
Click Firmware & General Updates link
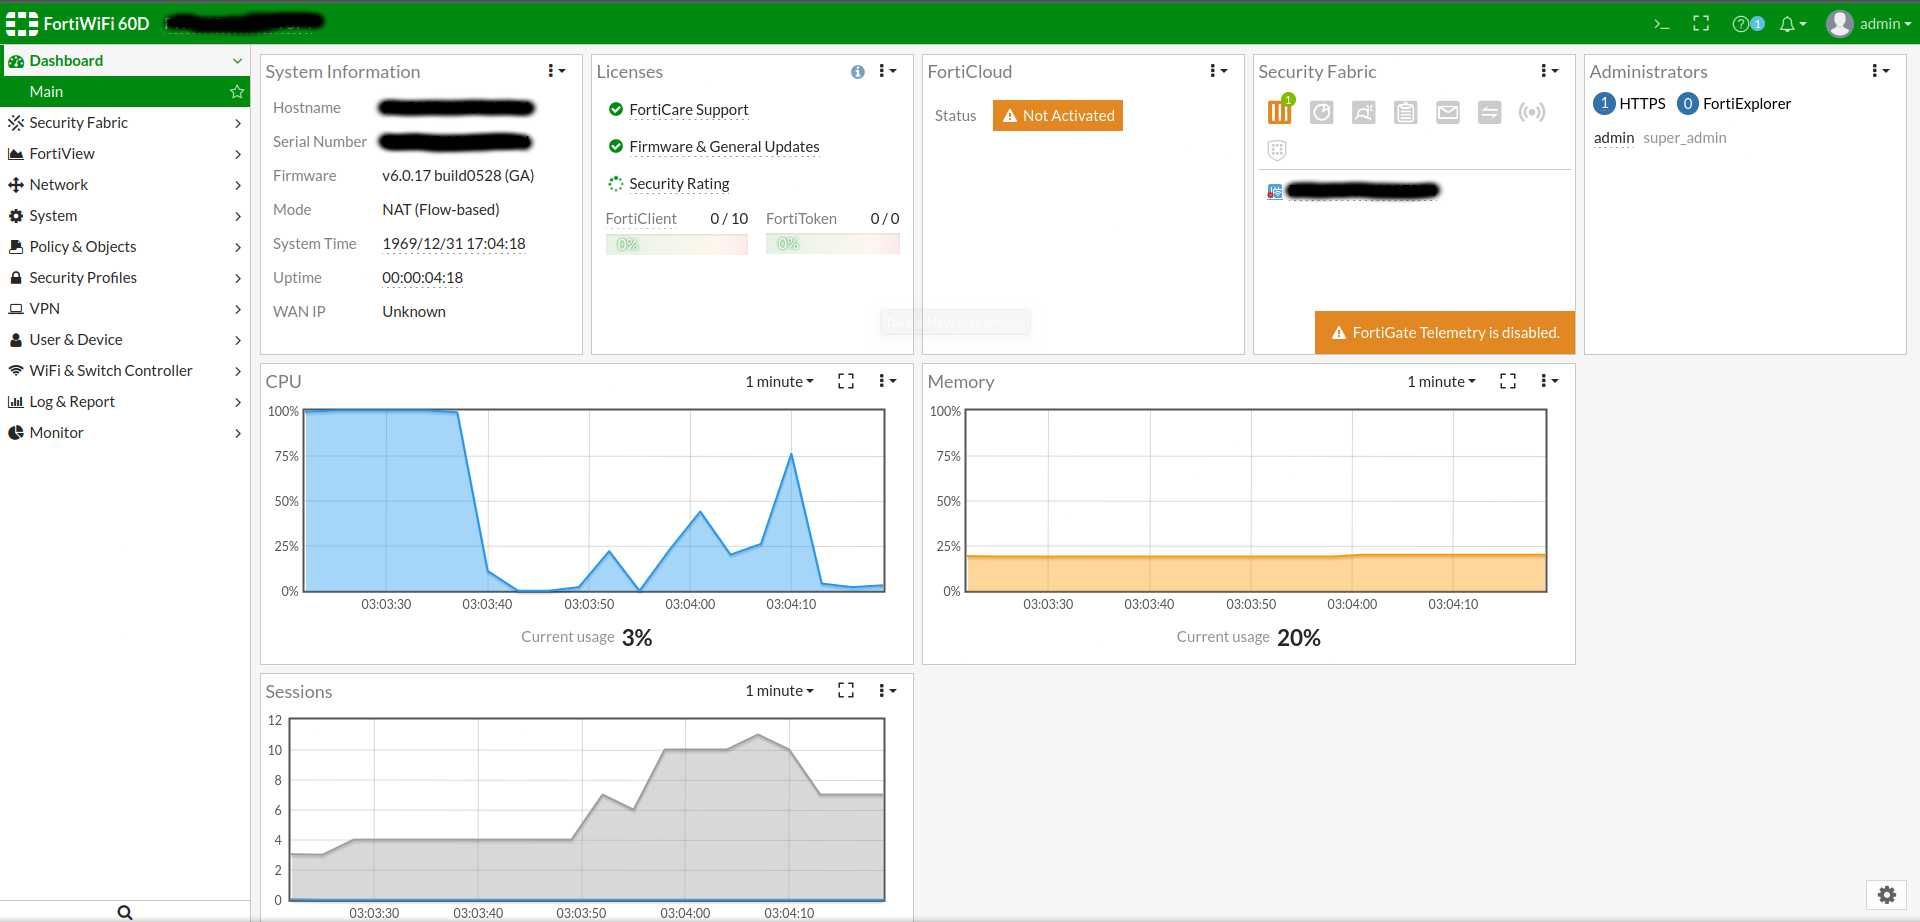724,146
